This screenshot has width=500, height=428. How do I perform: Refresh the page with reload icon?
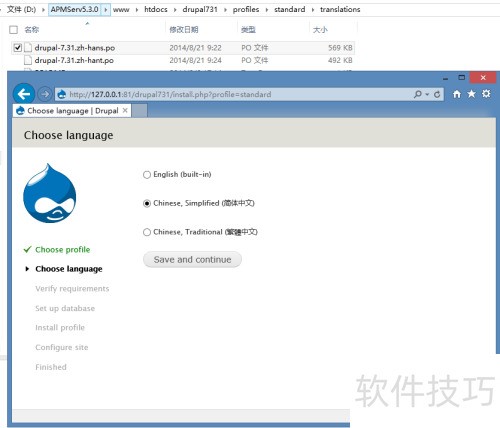point(437,94)
